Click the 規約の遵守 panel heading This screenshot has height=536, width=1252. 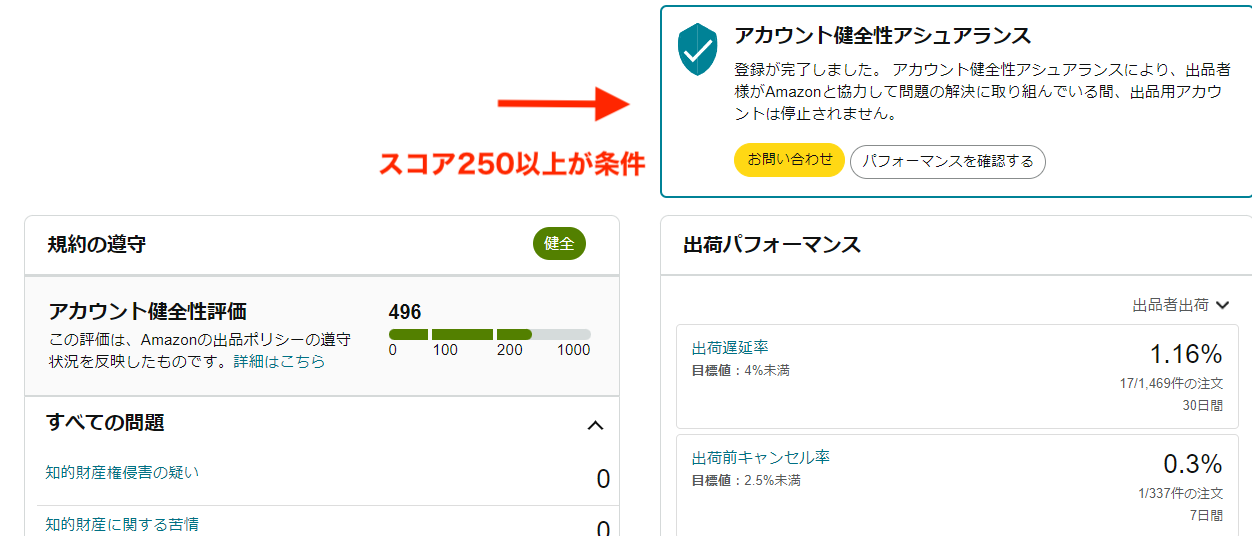pos(96,244)
